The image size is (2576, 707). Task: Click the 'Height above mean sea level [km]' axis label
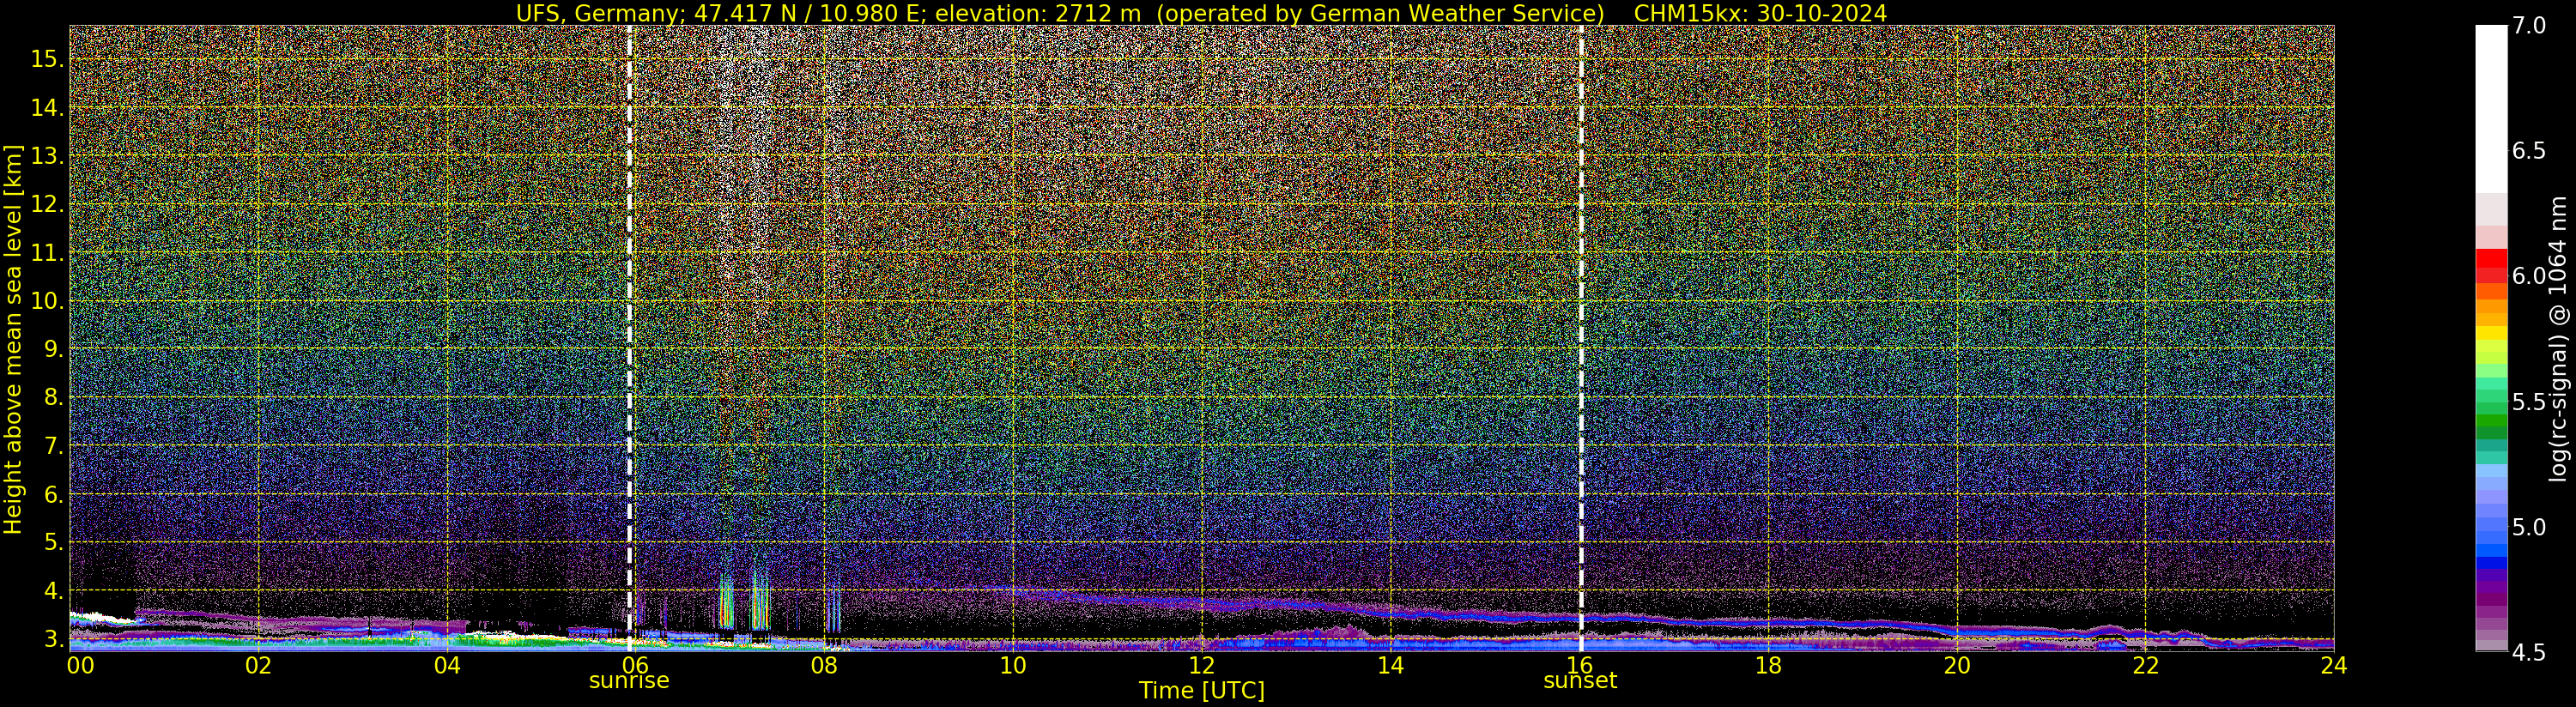[x=13, y=340]
